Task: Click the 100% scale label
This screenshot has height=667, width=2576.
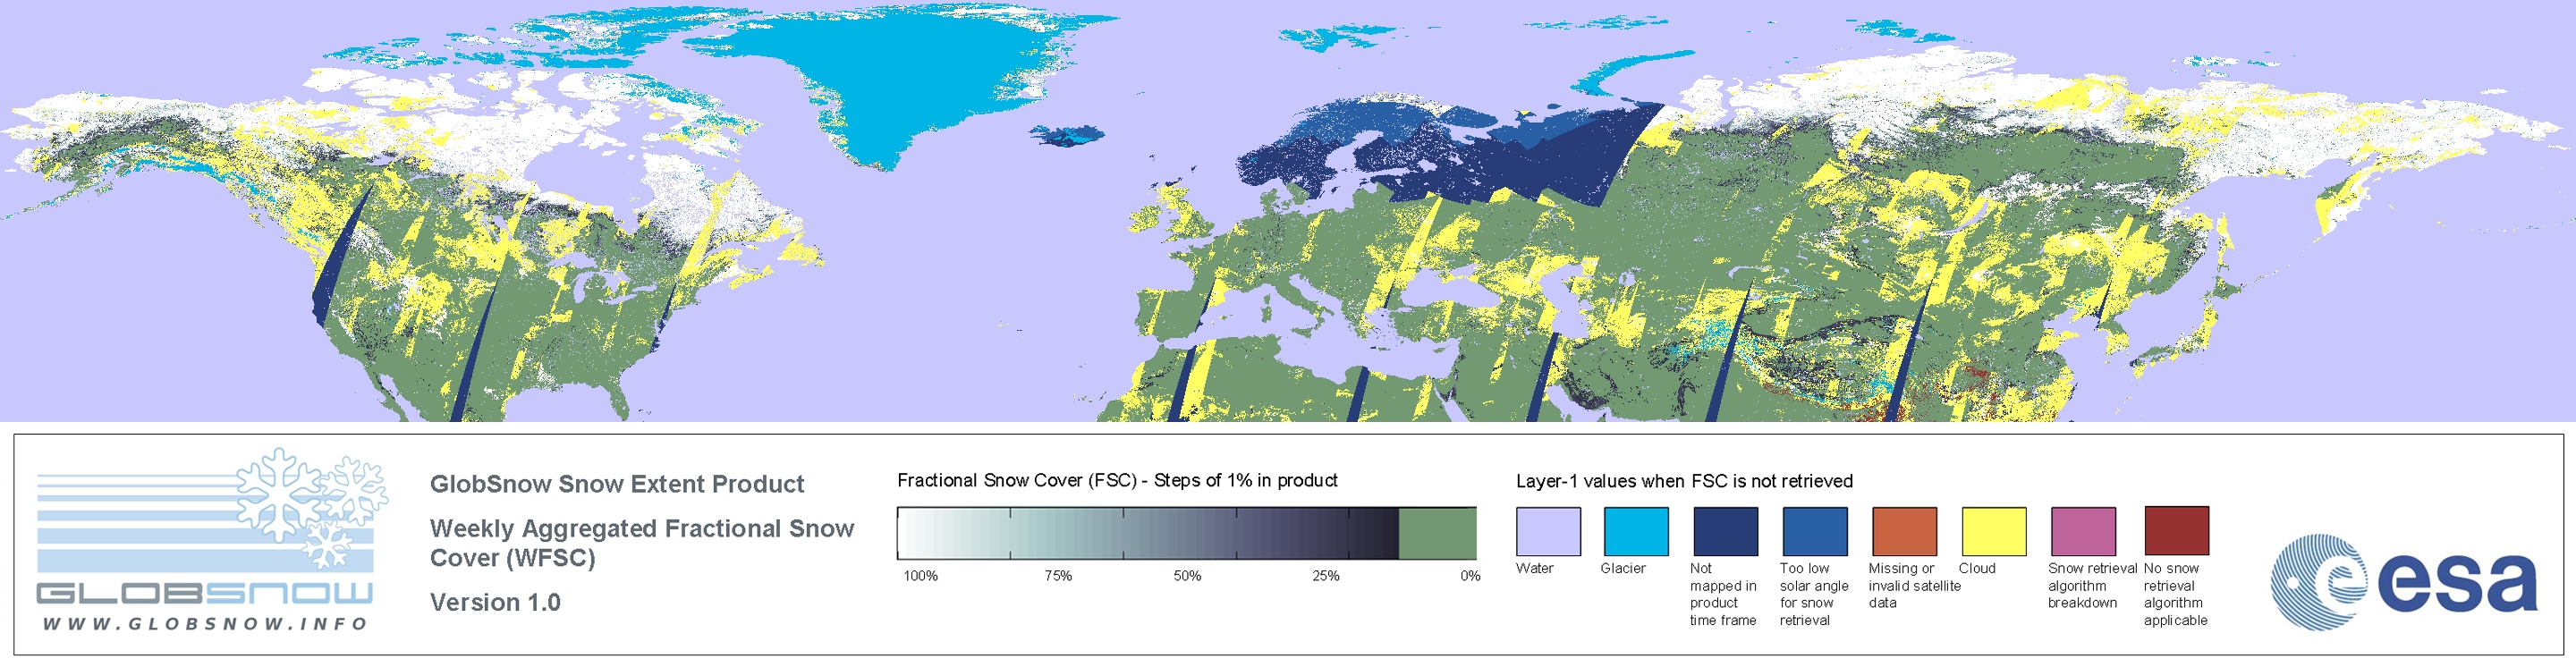Action: click(920, 576)
